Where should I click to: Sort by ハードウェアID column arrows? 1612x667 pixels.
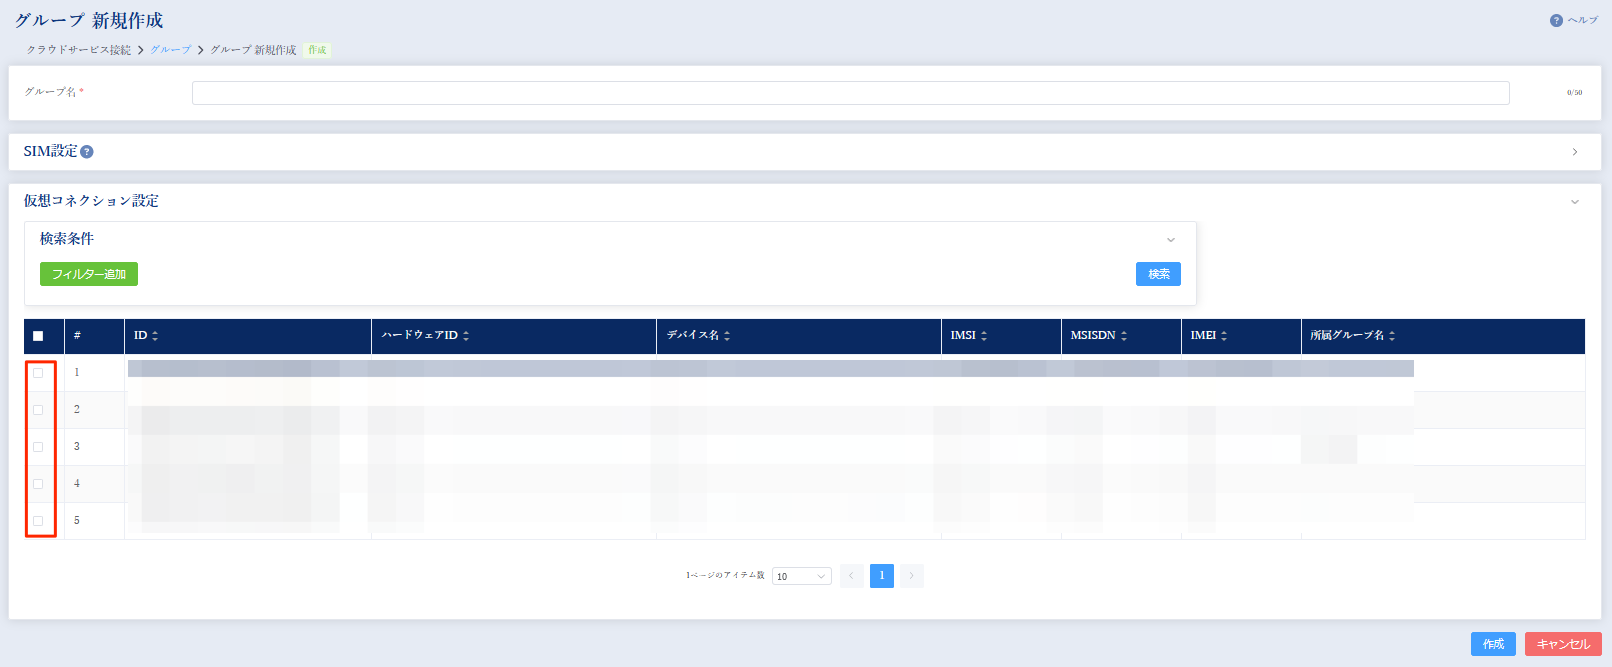[466, 336]
